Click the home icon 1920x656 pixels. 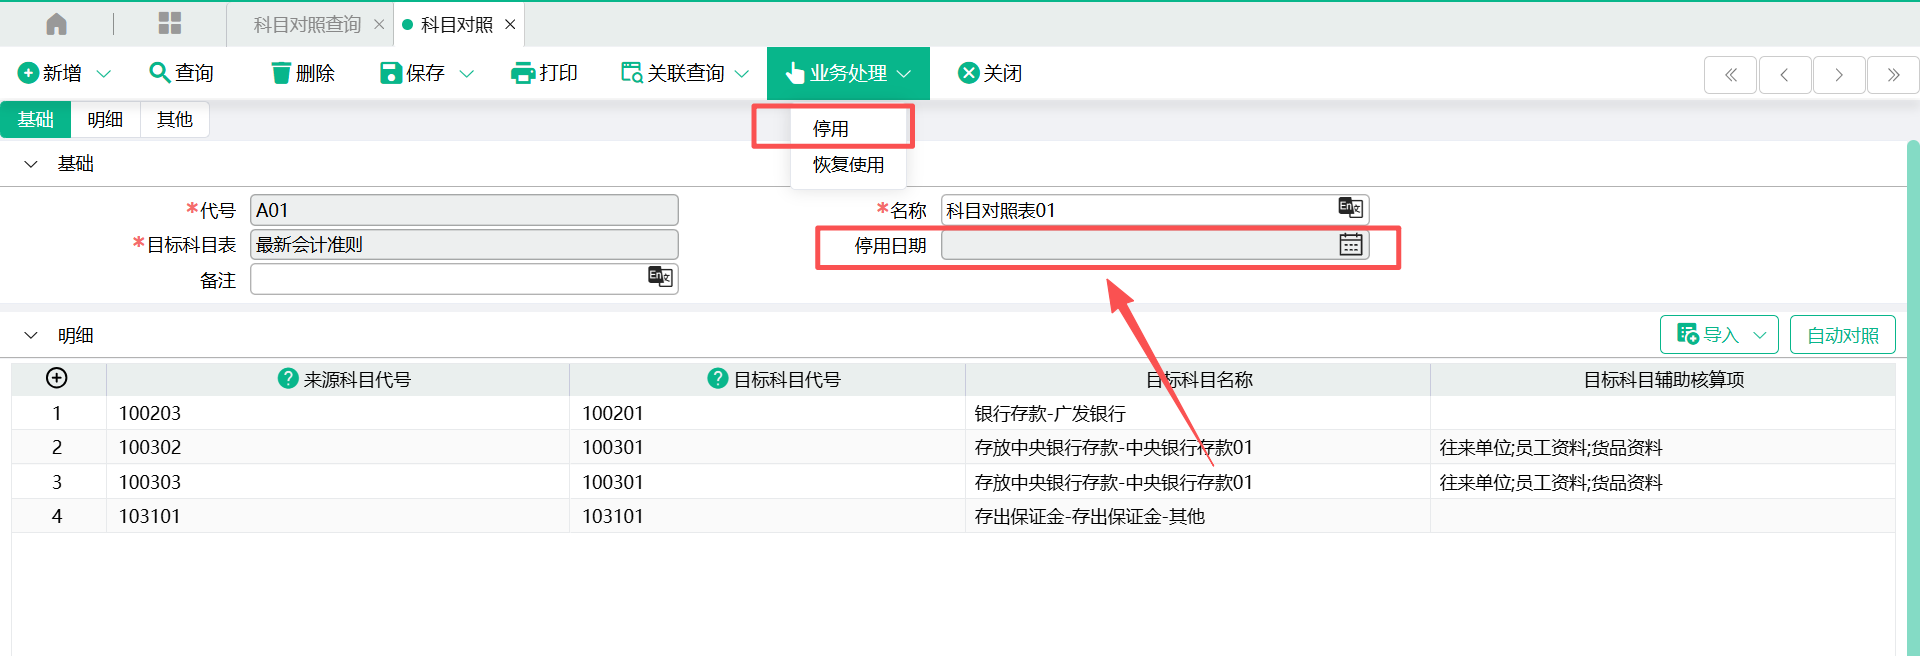click(x=57, y=24)
